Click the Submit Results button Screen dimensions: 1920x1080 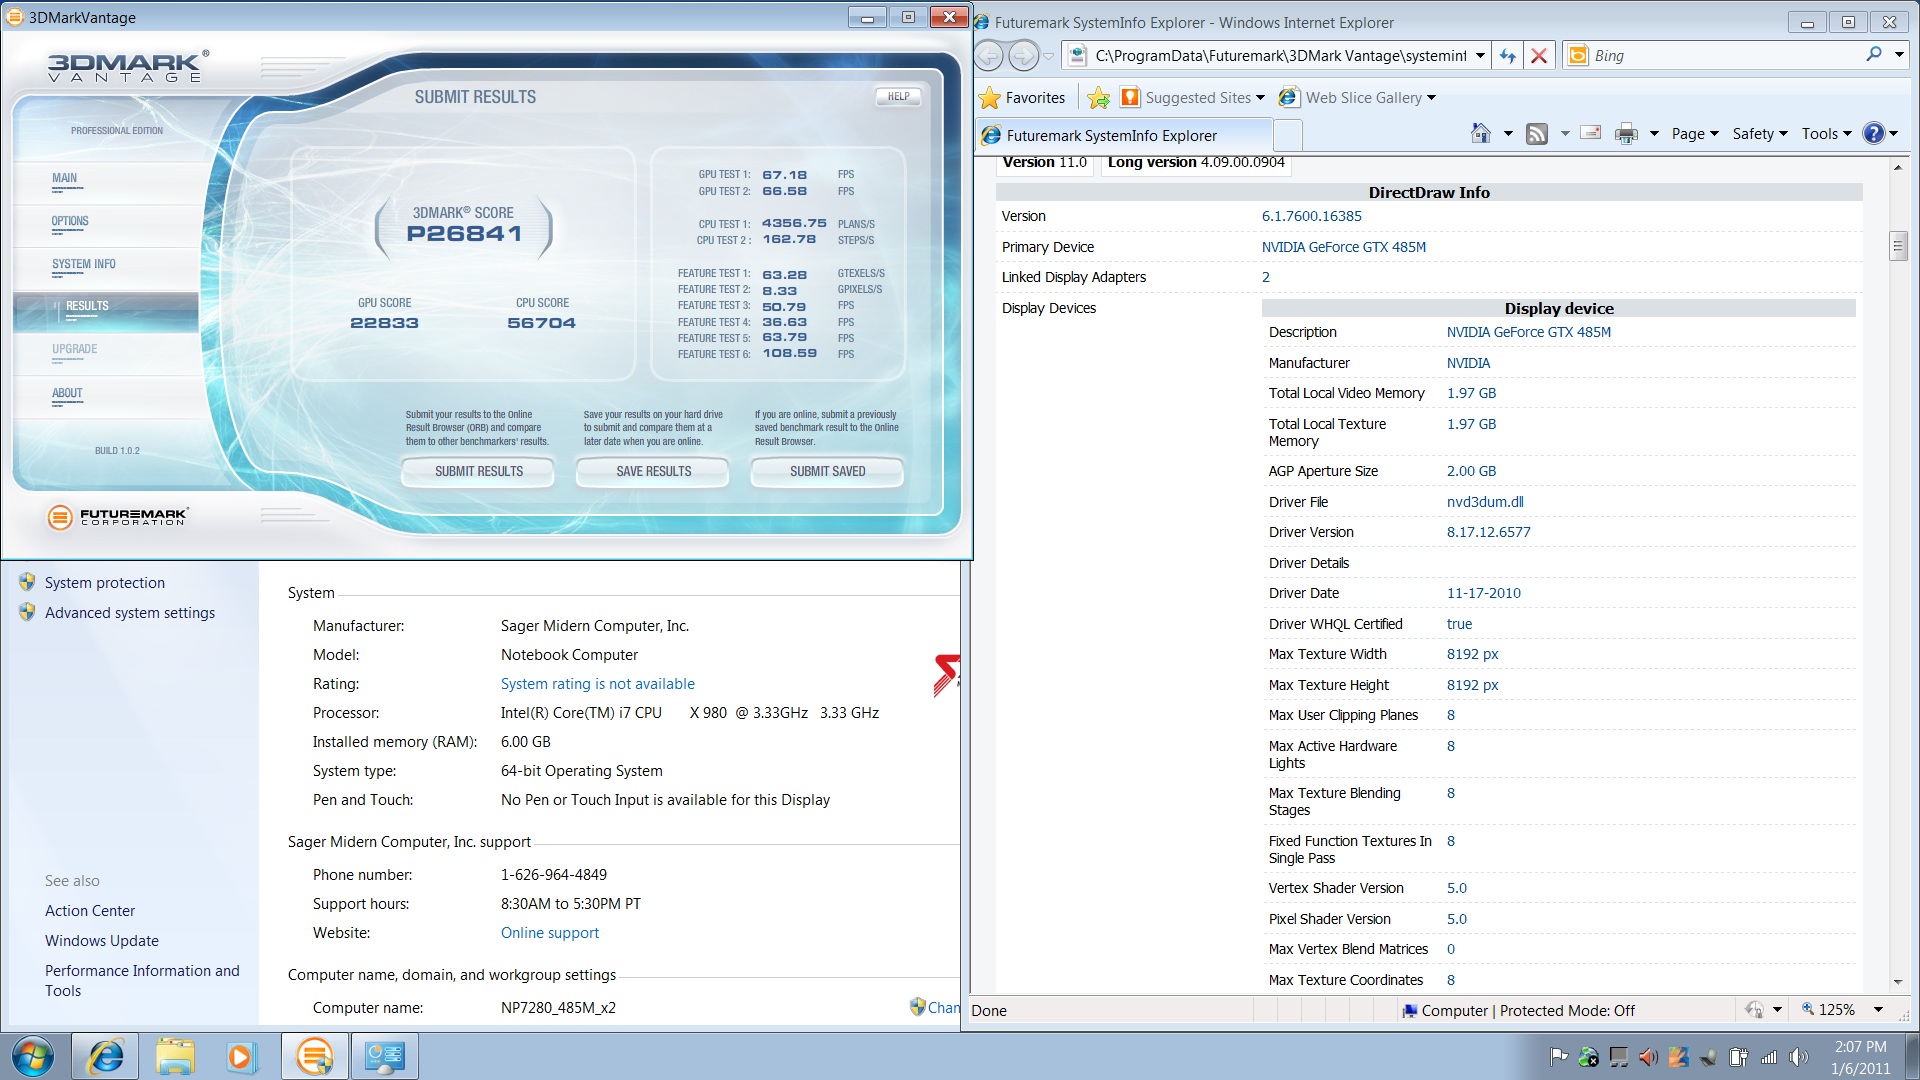point(478,471)
